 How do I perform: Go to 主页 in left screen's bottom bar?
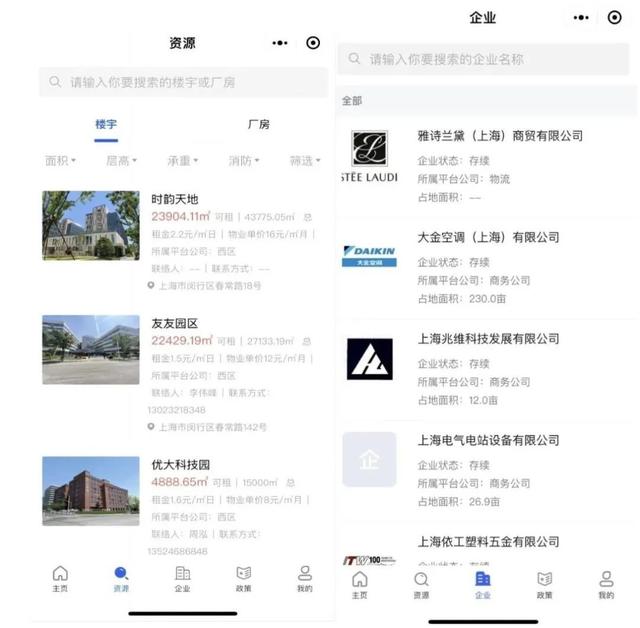pos(60,579)
